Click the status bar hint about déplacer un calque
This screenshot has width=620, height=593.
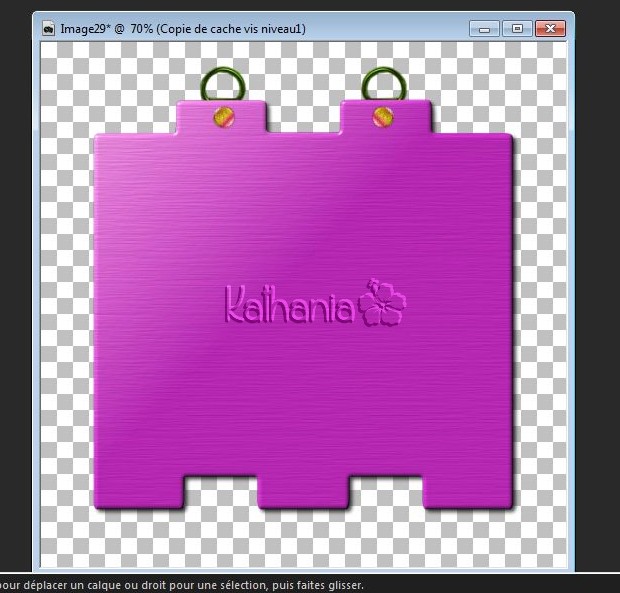[181, 585]
